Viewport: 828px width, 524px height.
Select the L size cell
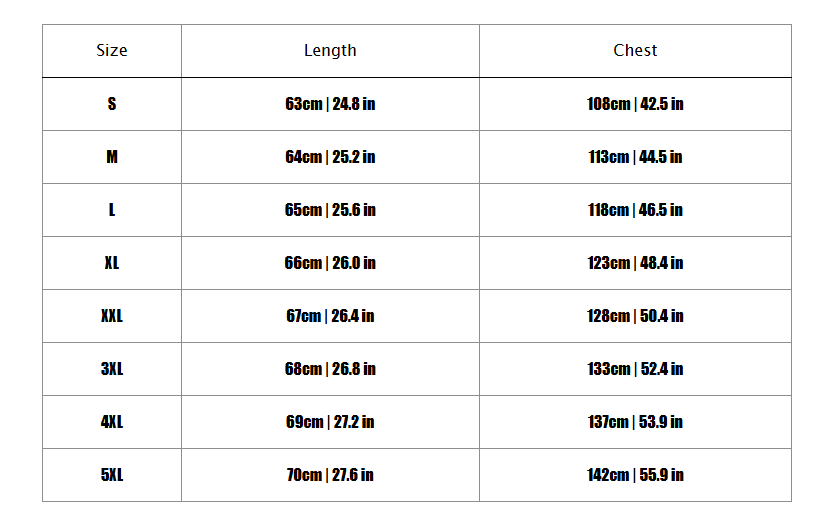coord(112,210)
